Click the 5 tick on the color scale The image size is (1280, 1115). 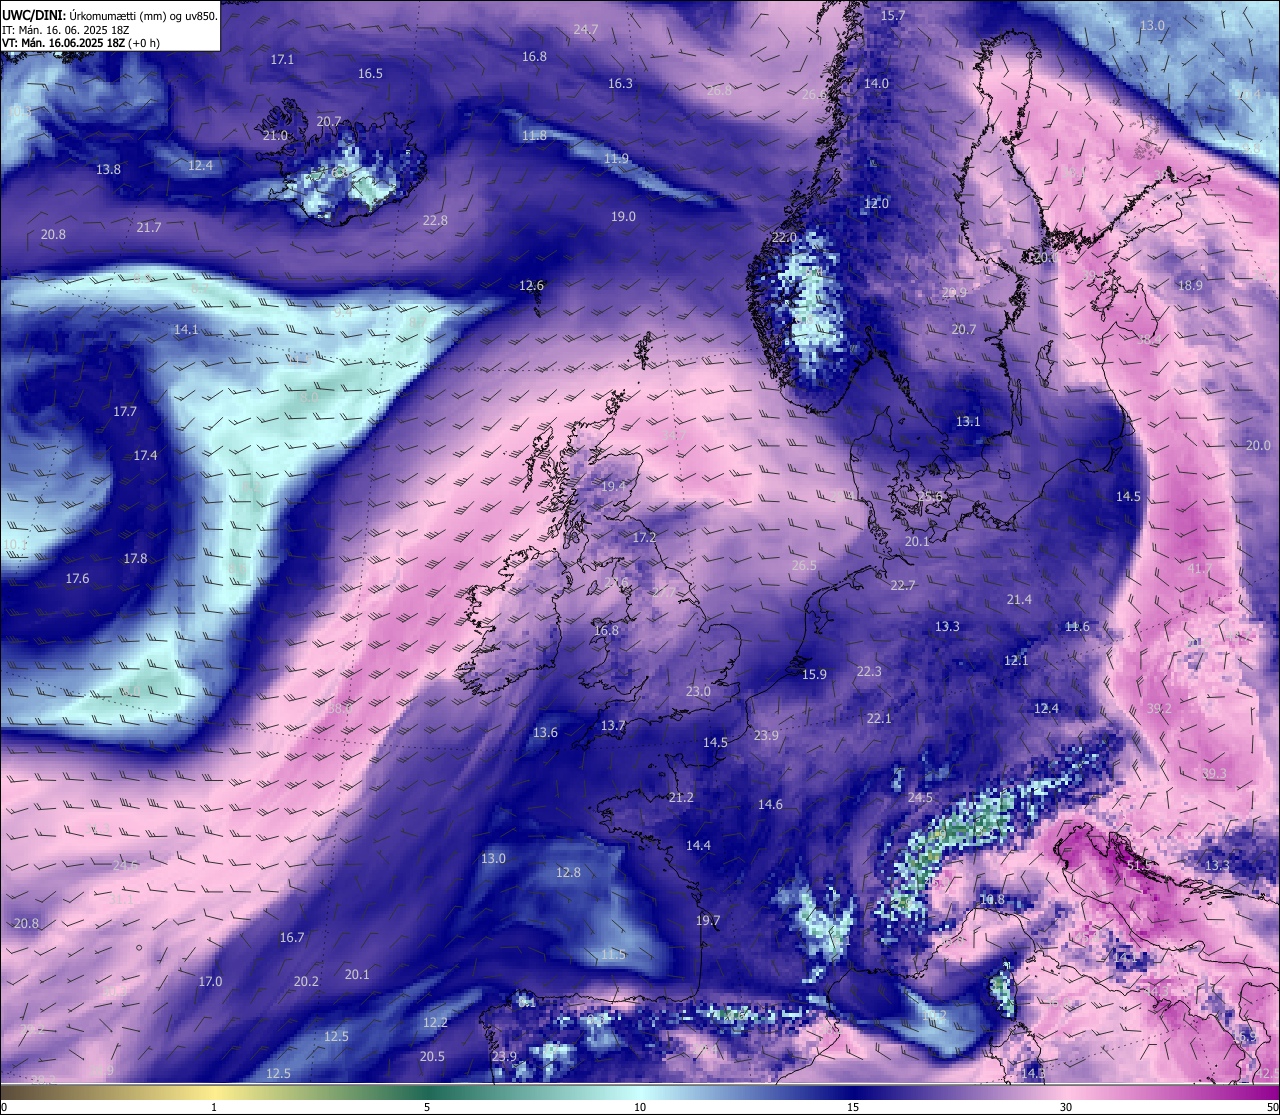click(x=427, y=1107)
